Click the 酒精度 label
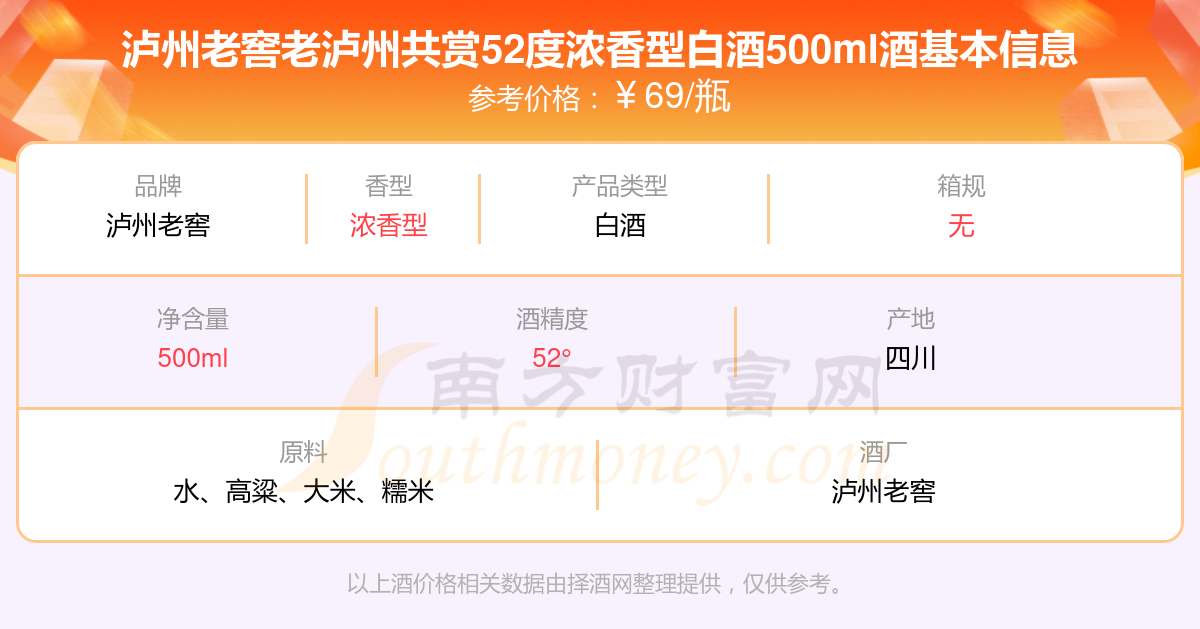The height and width of the screenshot is (629, 1200). coord(552,319)
